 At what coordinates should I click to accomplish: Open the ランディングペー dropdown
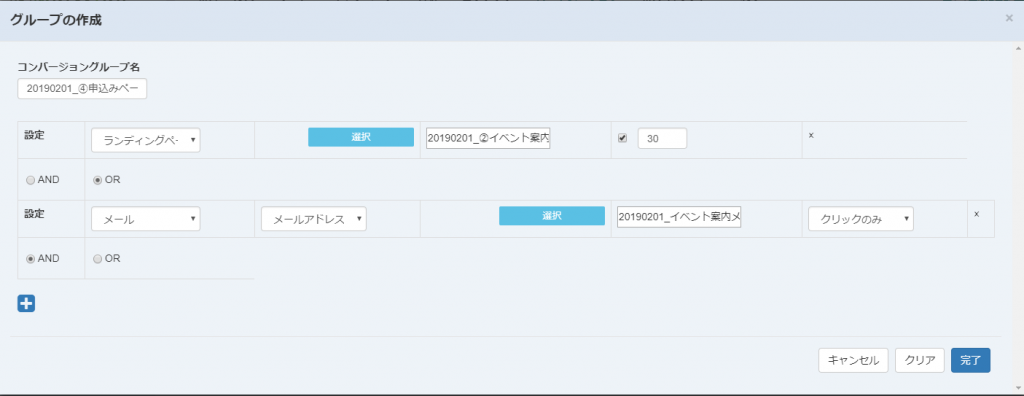click(146, 140)
